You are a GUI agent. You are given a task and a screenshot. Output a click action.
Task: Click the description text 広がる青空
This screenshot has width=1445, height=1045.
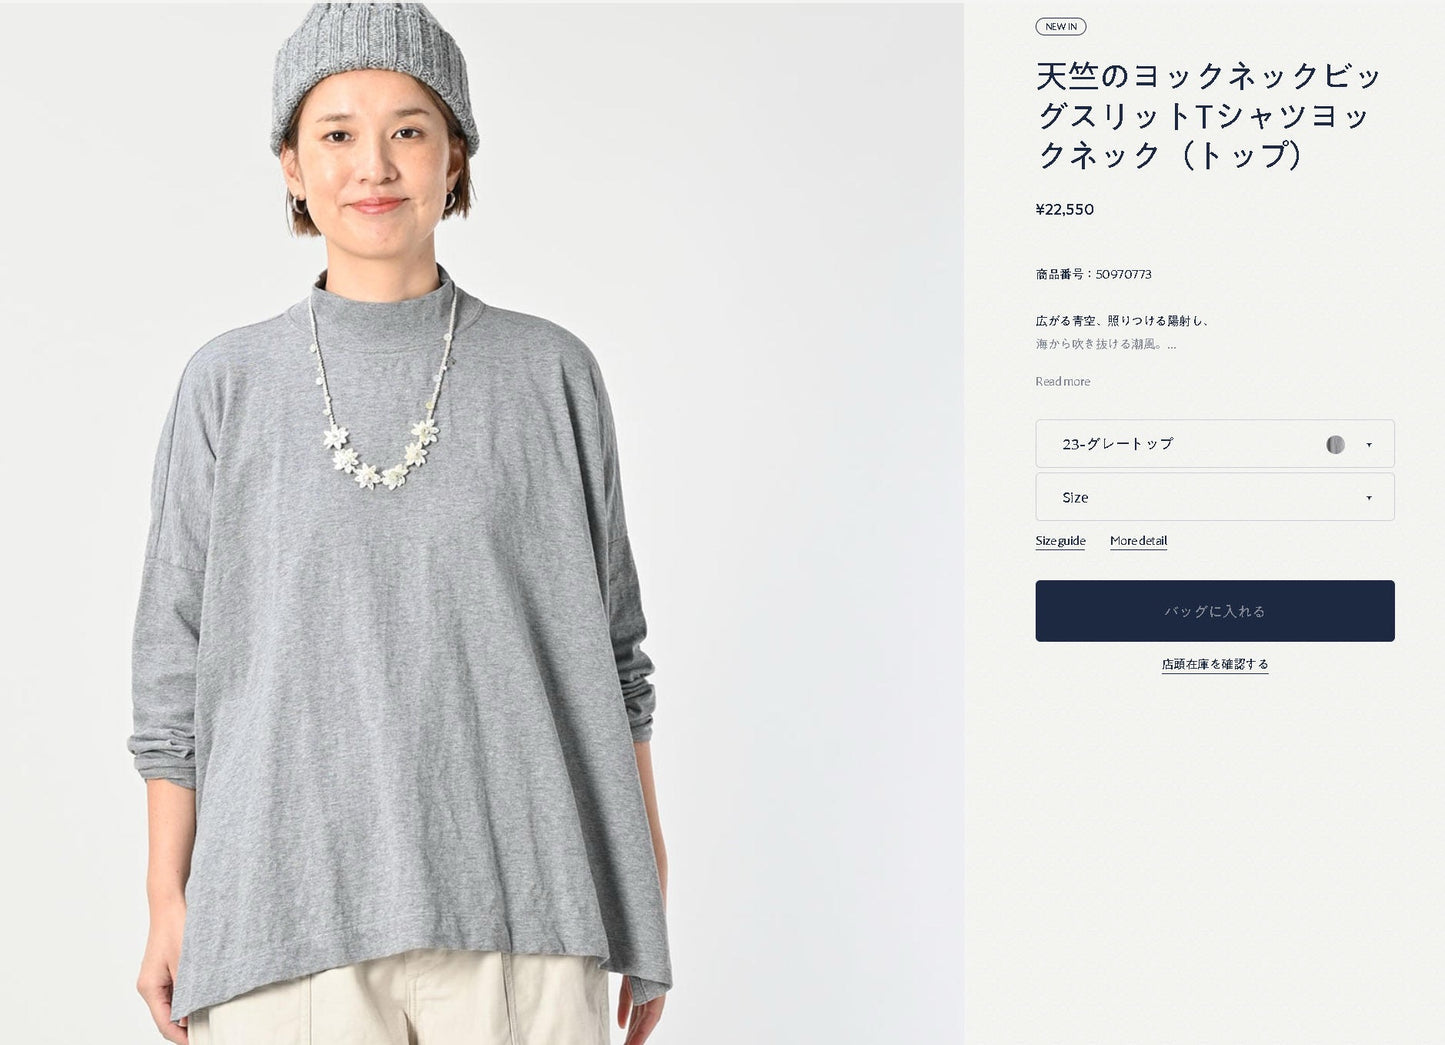pos(1124,321)
